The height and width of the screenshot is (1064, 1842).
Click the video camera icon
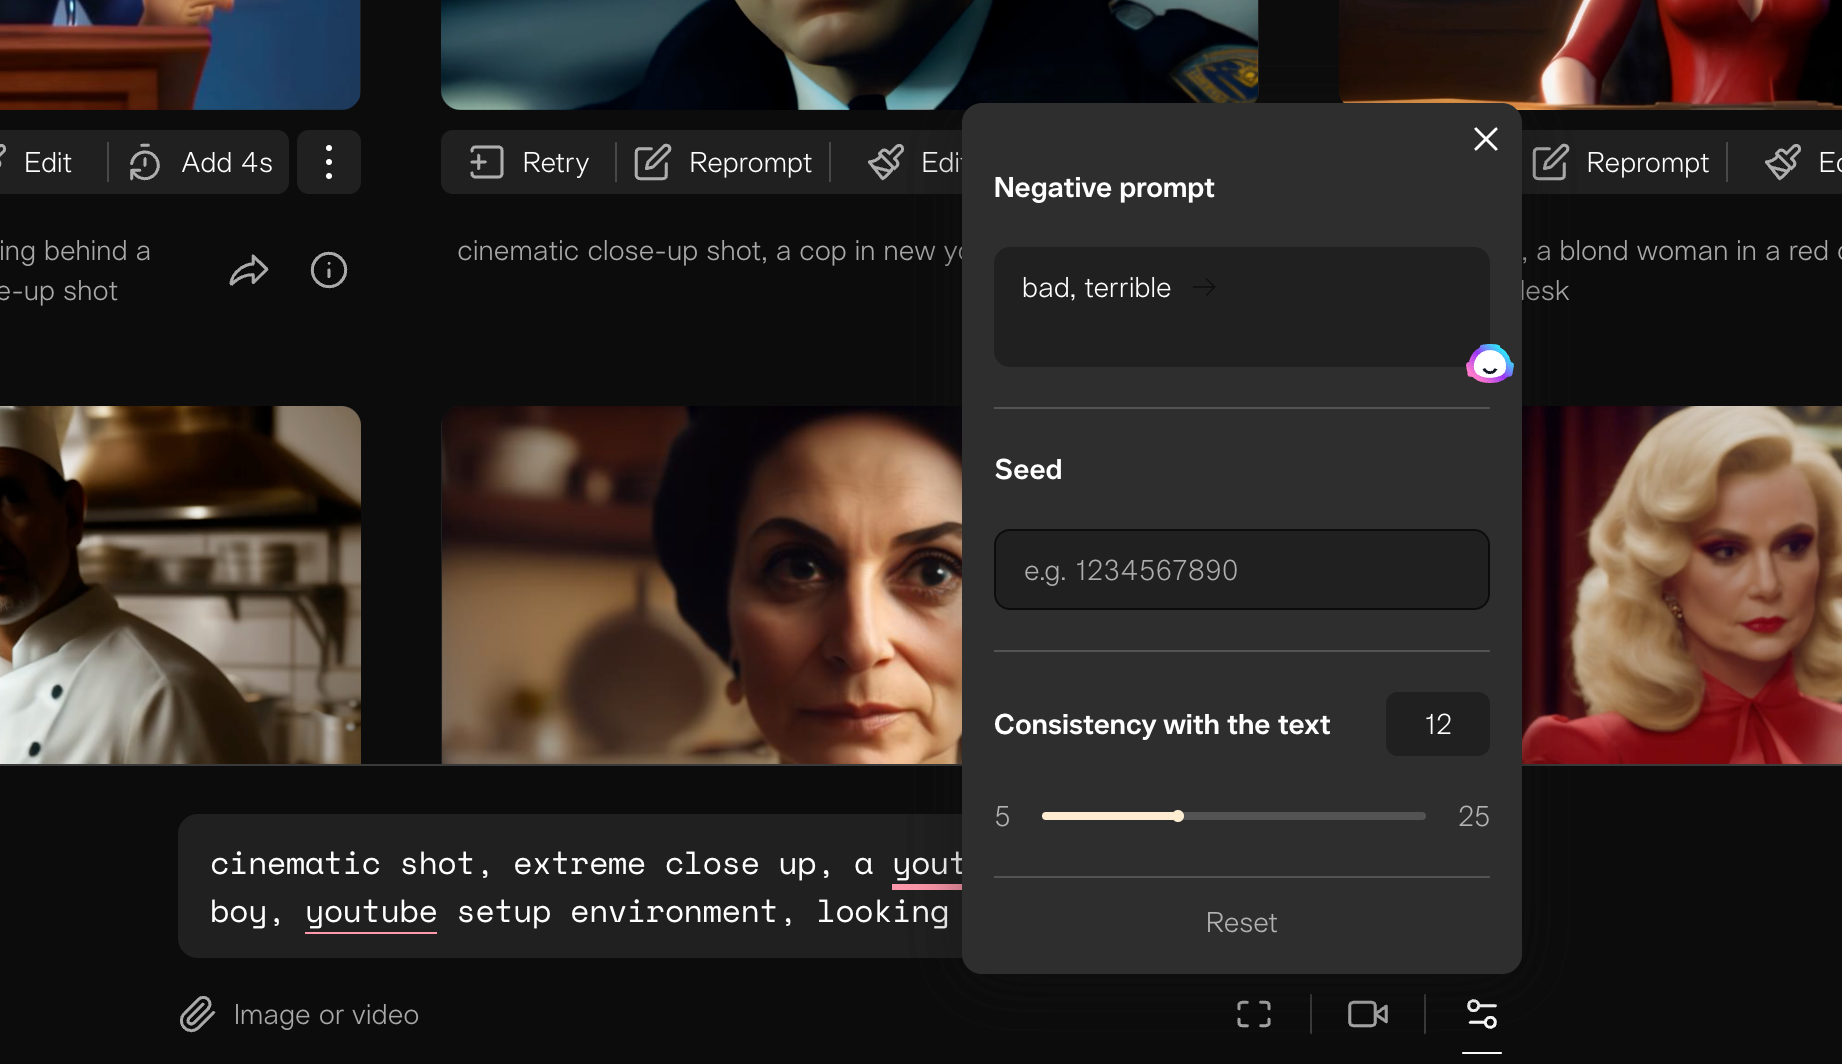click(1367, 1014)
